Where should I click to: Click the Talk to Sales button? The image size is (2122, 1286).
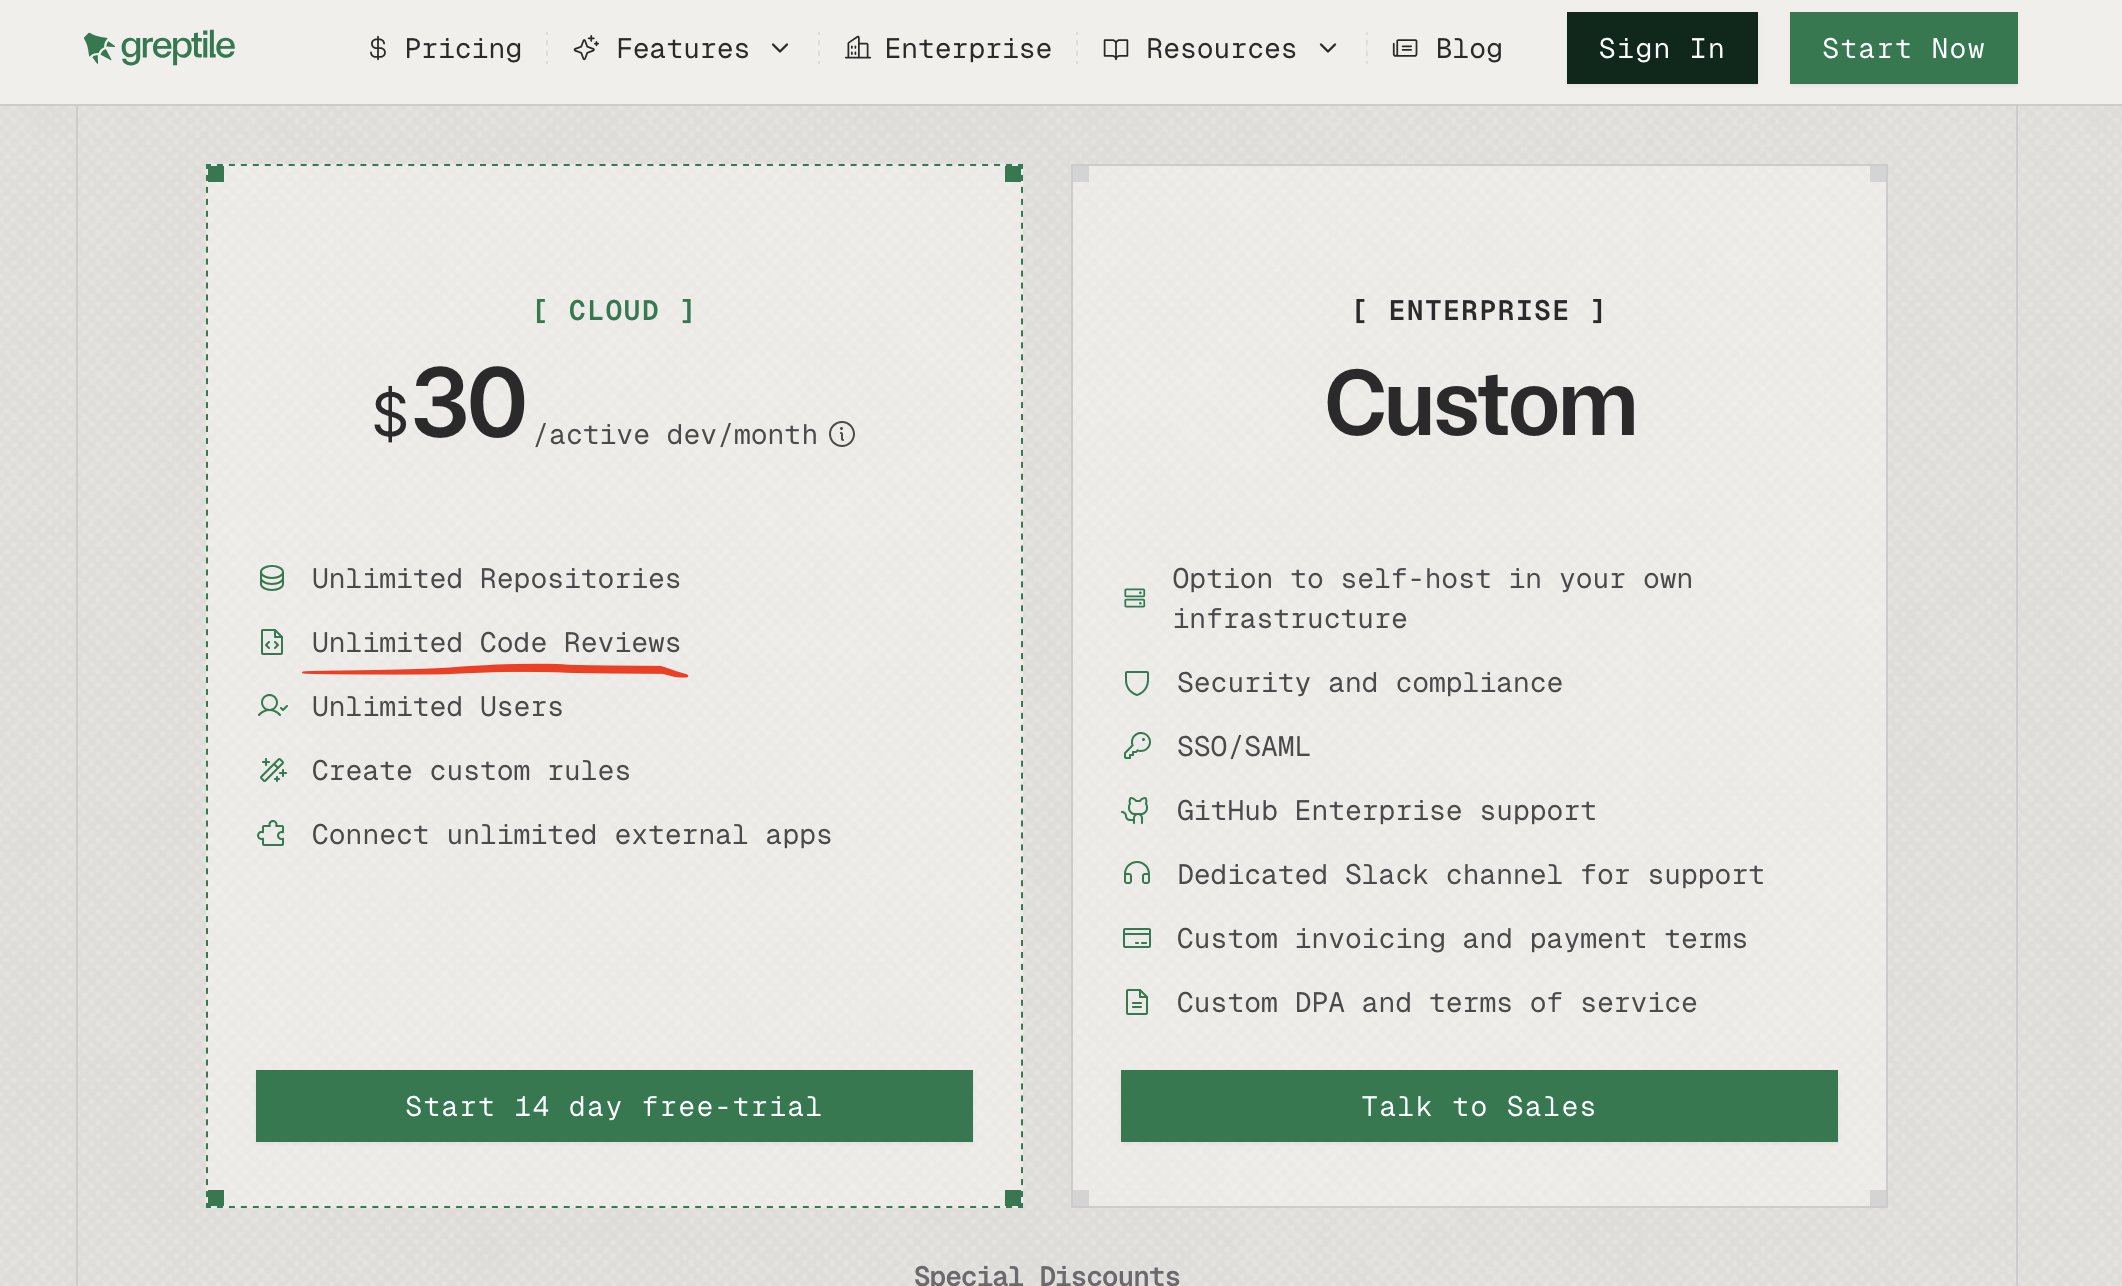(x=1478, y=1106)
